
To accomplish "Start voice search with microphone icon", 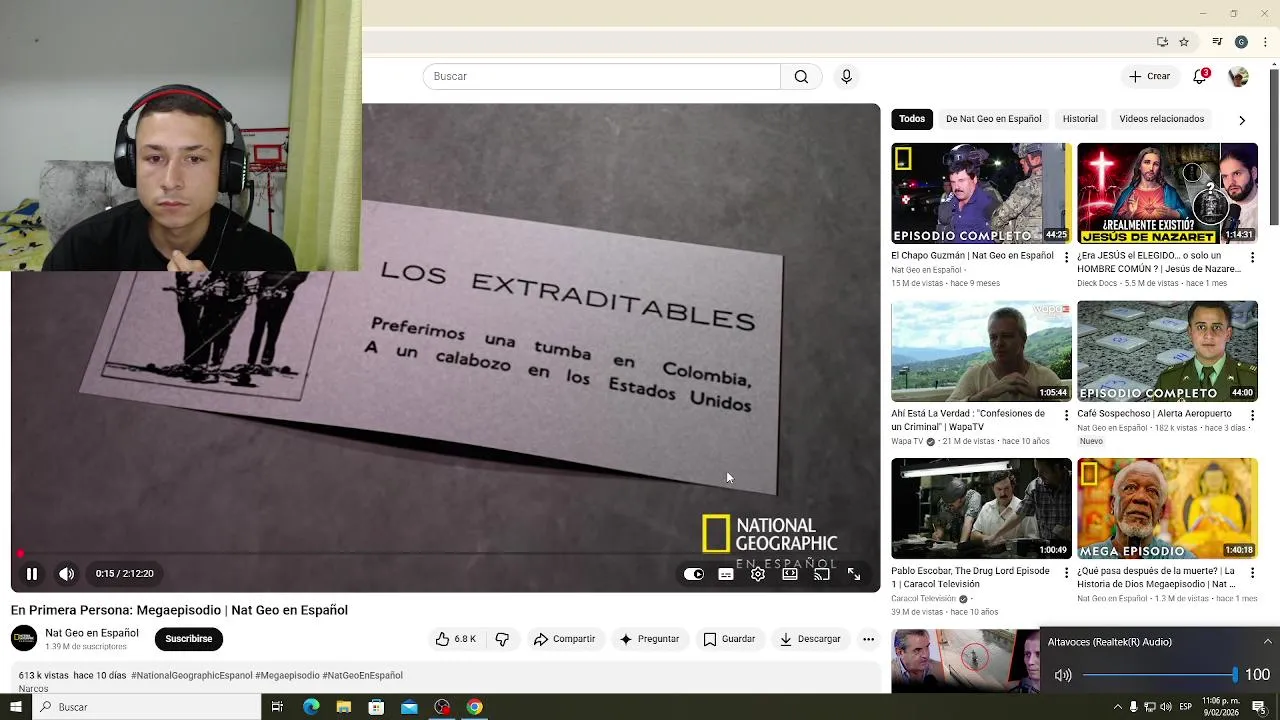I will [846, 77].
